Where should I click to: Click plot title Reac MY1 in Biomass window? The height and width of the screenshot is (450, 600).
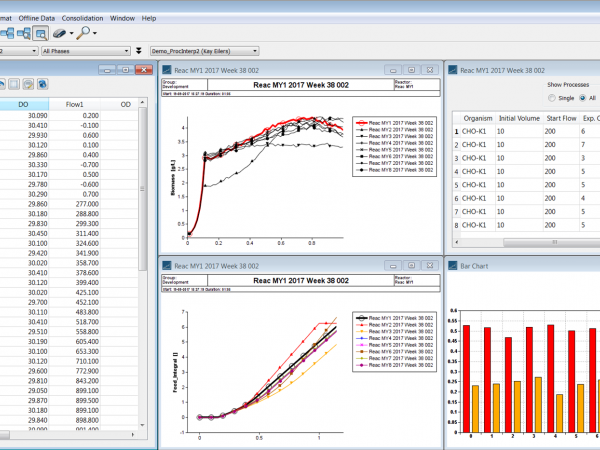(x=301, y=85)
